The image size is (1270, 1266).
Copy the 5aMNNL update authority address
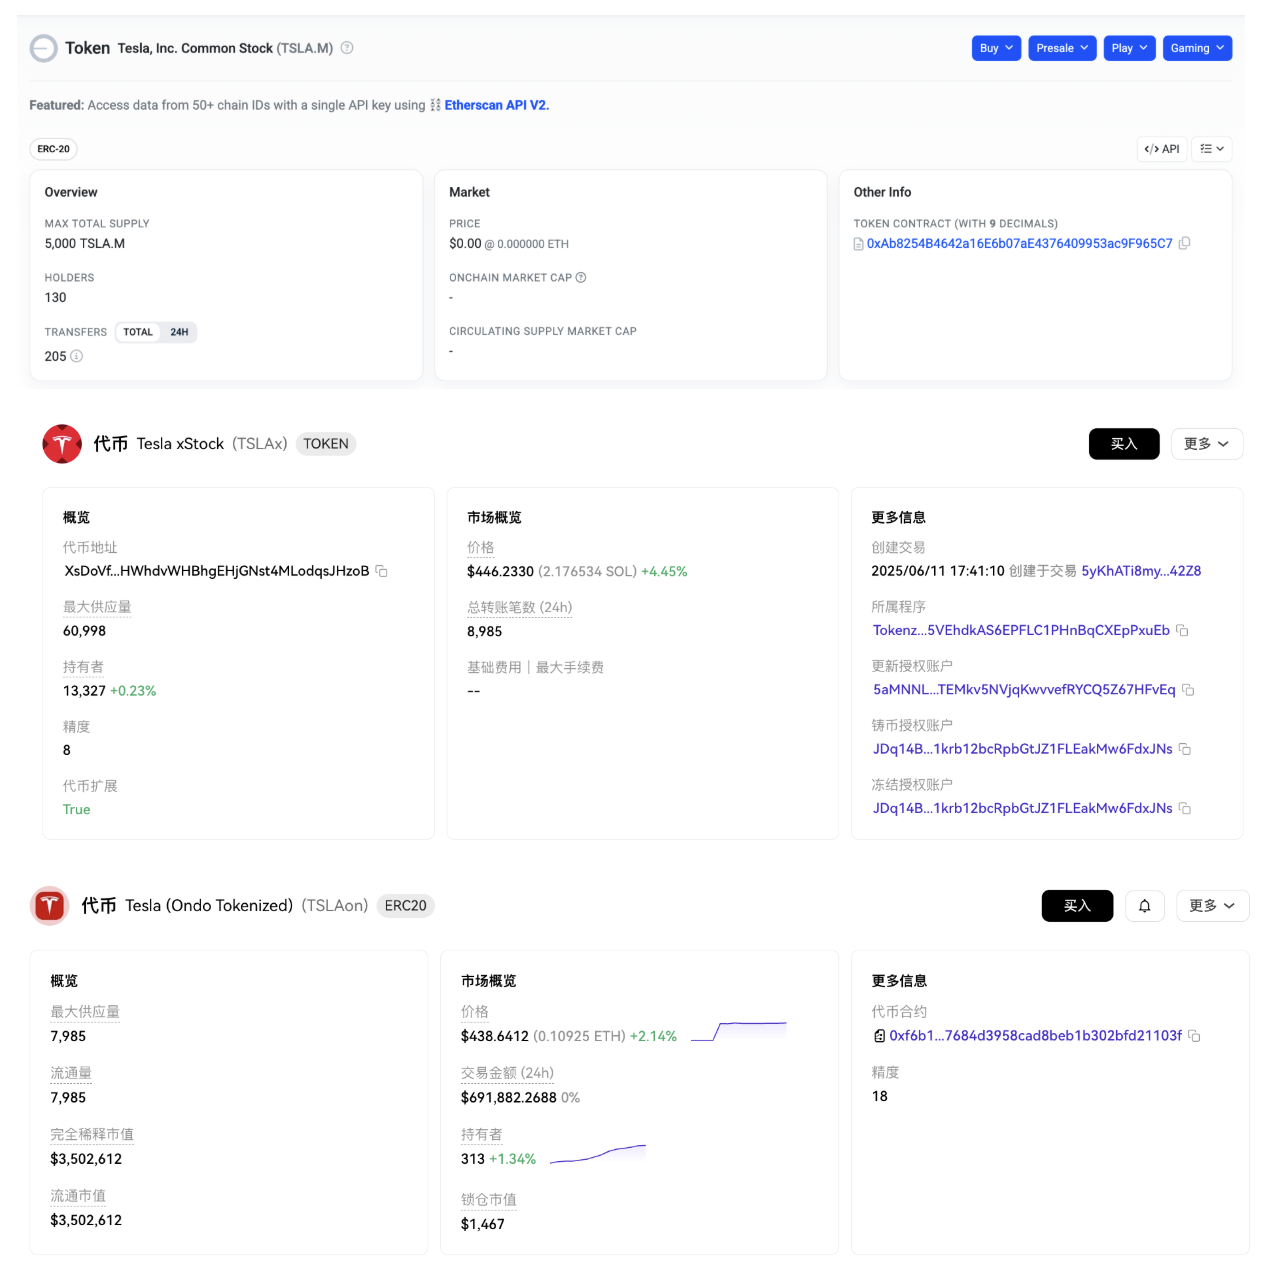[1188, 690]
